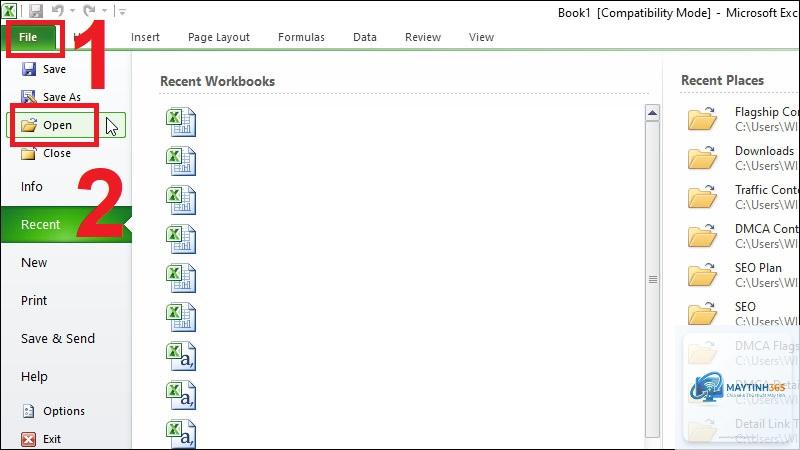Click the Redo arrow in quick access toolbar
The height and width of the screenshot is (450, 800).
pos(89,11)
